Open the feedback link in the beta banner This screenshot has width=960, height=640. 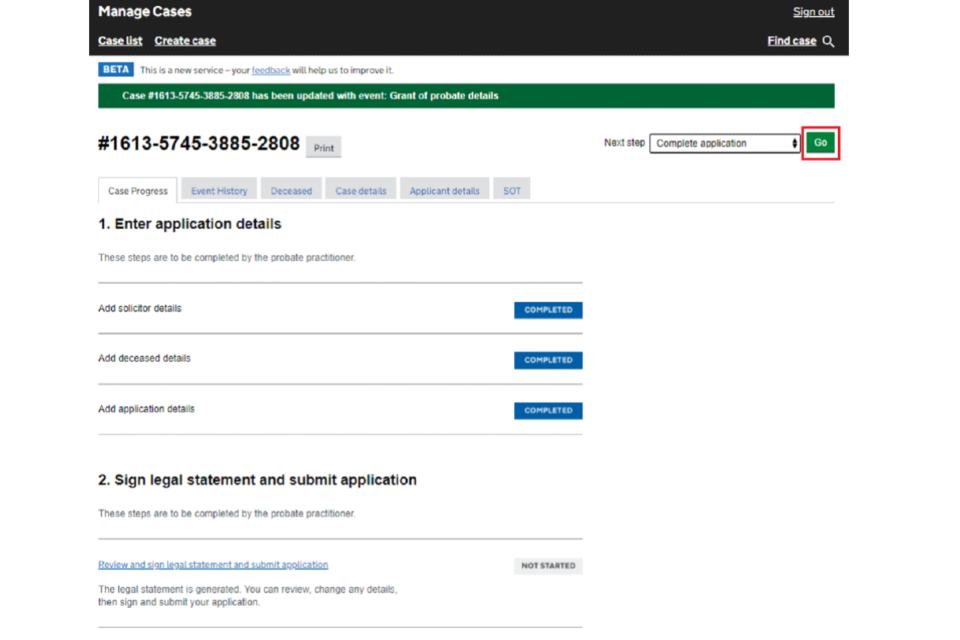(x=271, y=70)
